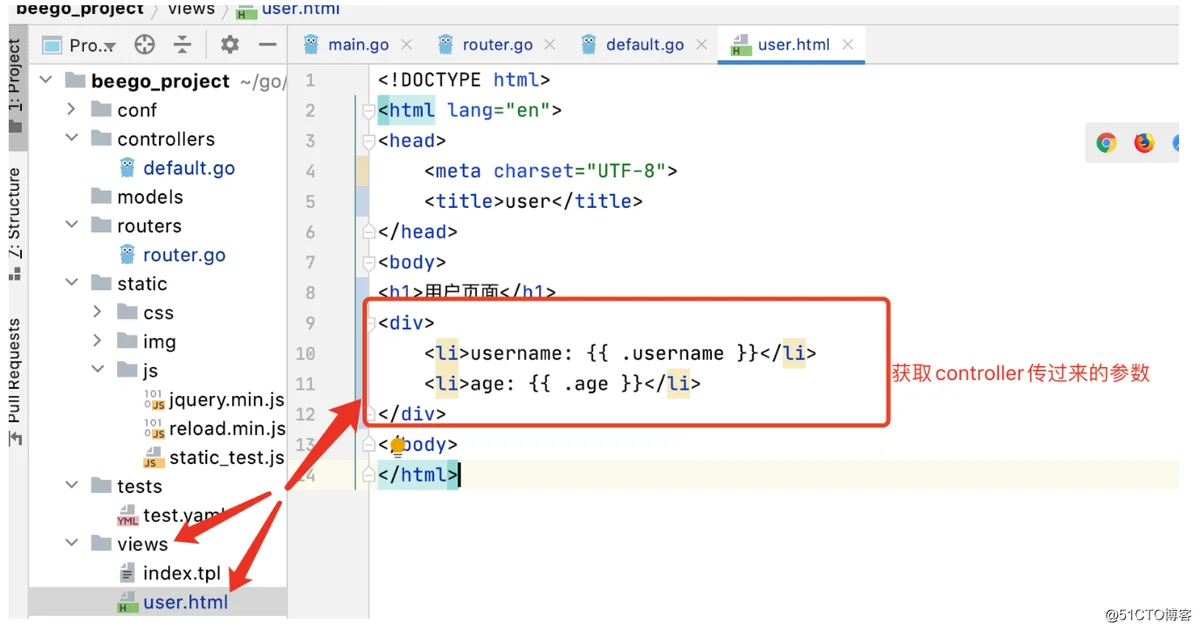Viewport: 1200px width, 631px height.
Task: Select test.yaml file in tests
Action: (183, 516)
